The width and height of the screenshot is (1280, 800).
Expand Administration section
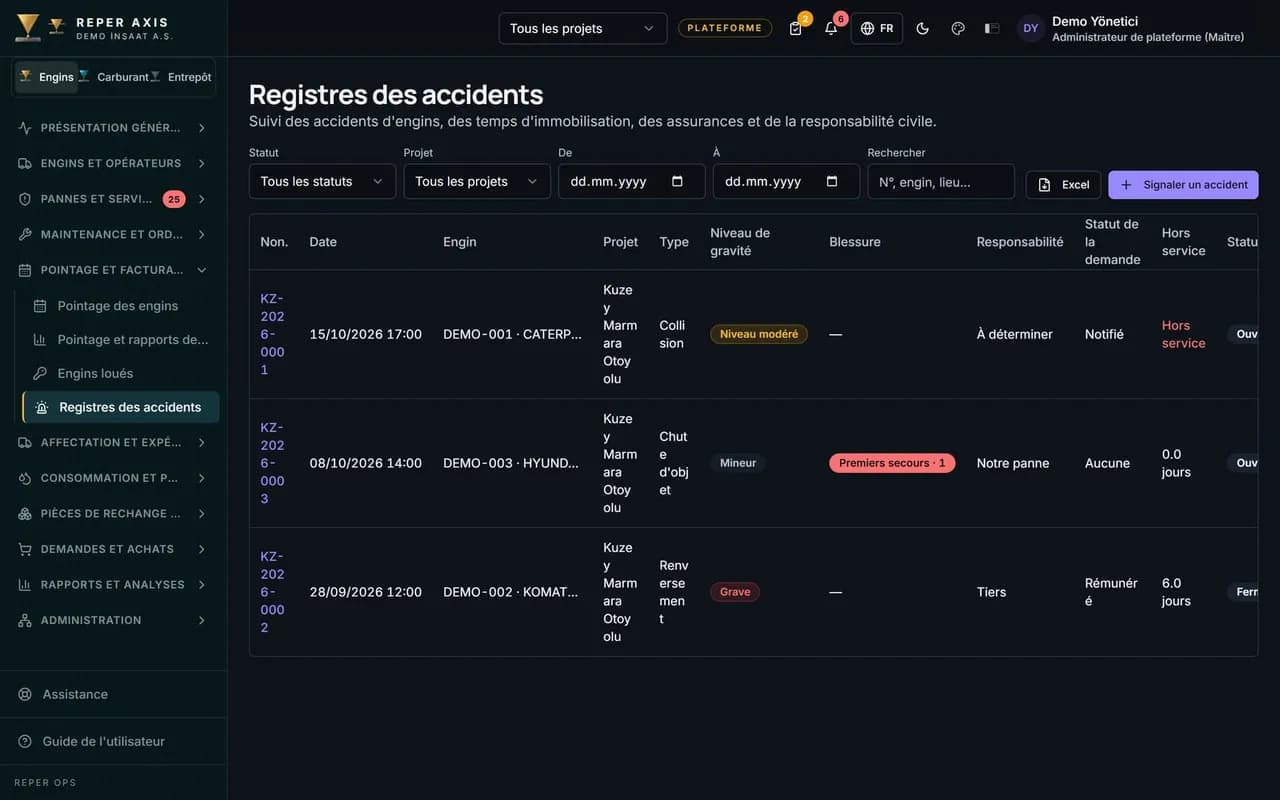113,620
